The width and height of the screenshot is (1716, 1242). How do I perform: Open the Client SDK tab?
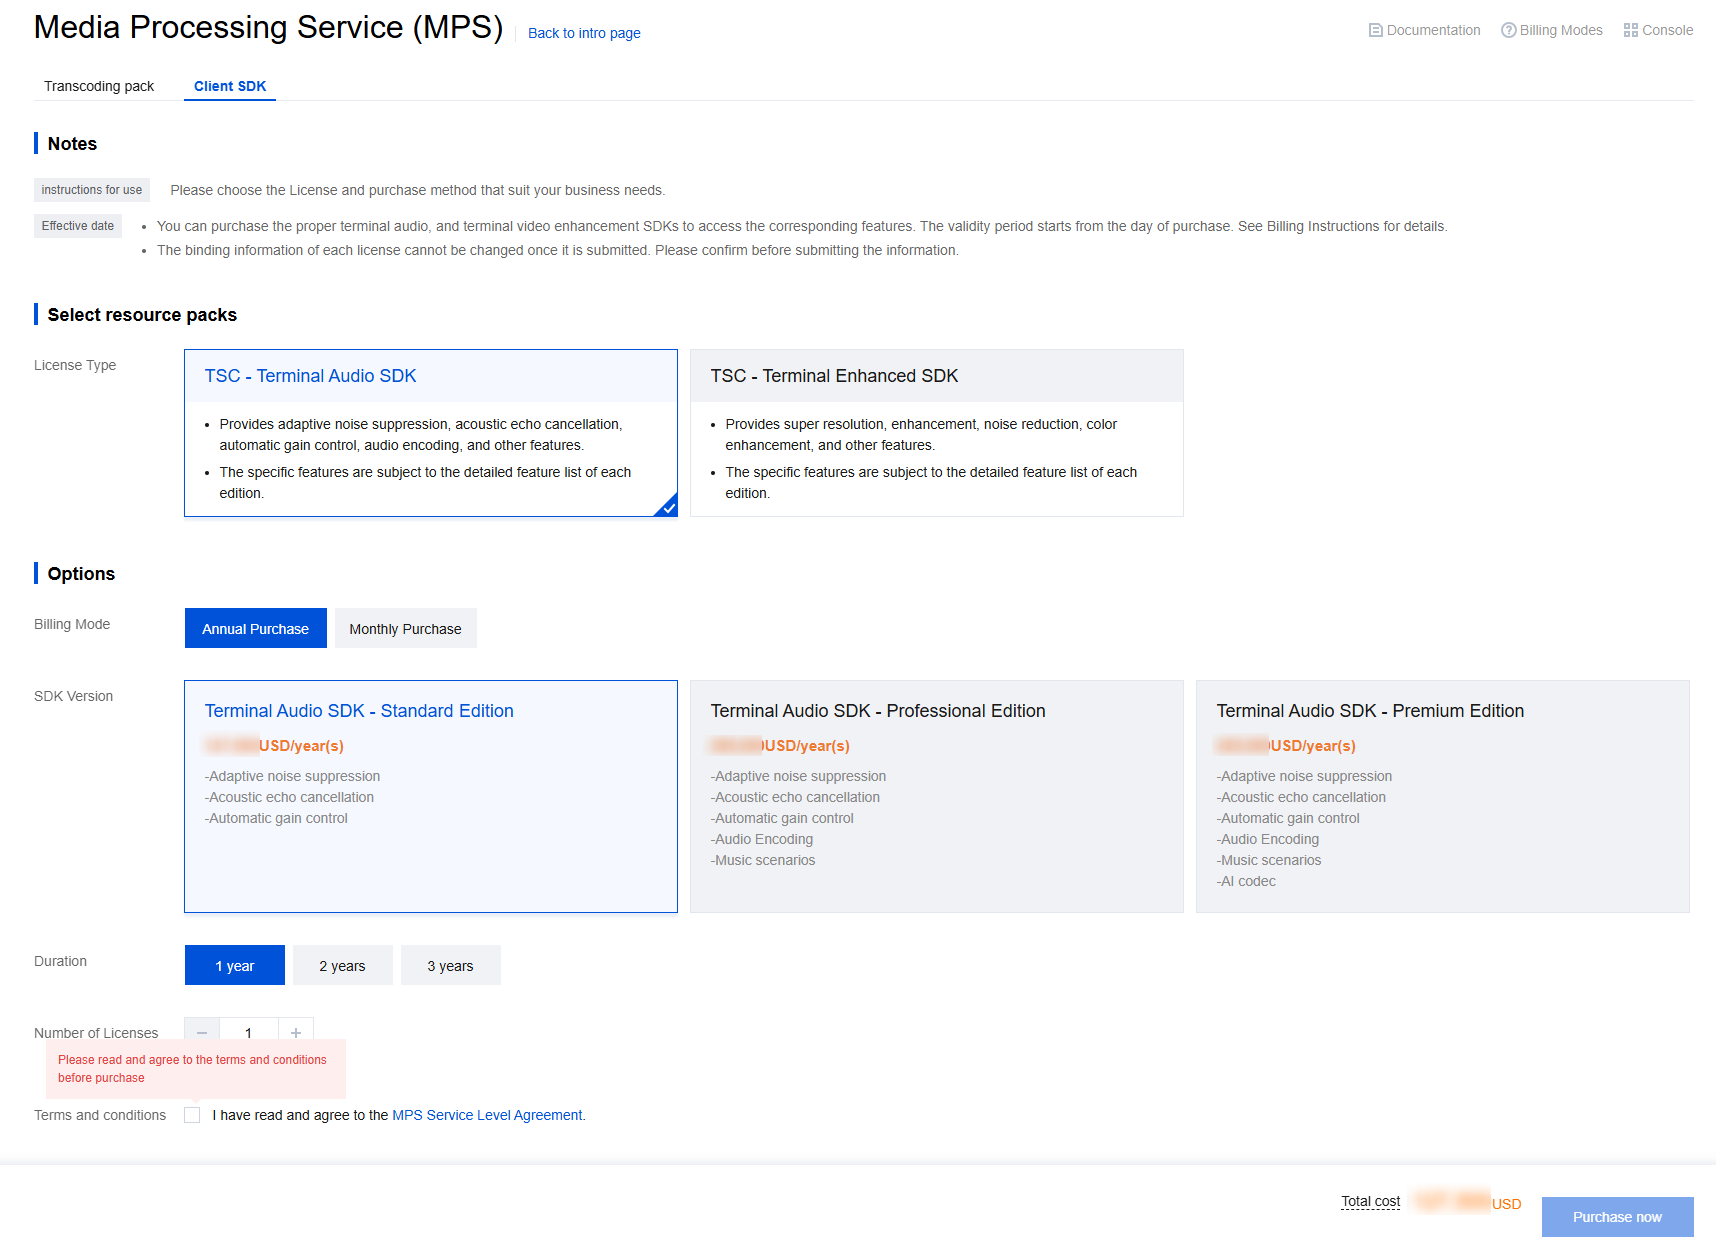[230, 86]
